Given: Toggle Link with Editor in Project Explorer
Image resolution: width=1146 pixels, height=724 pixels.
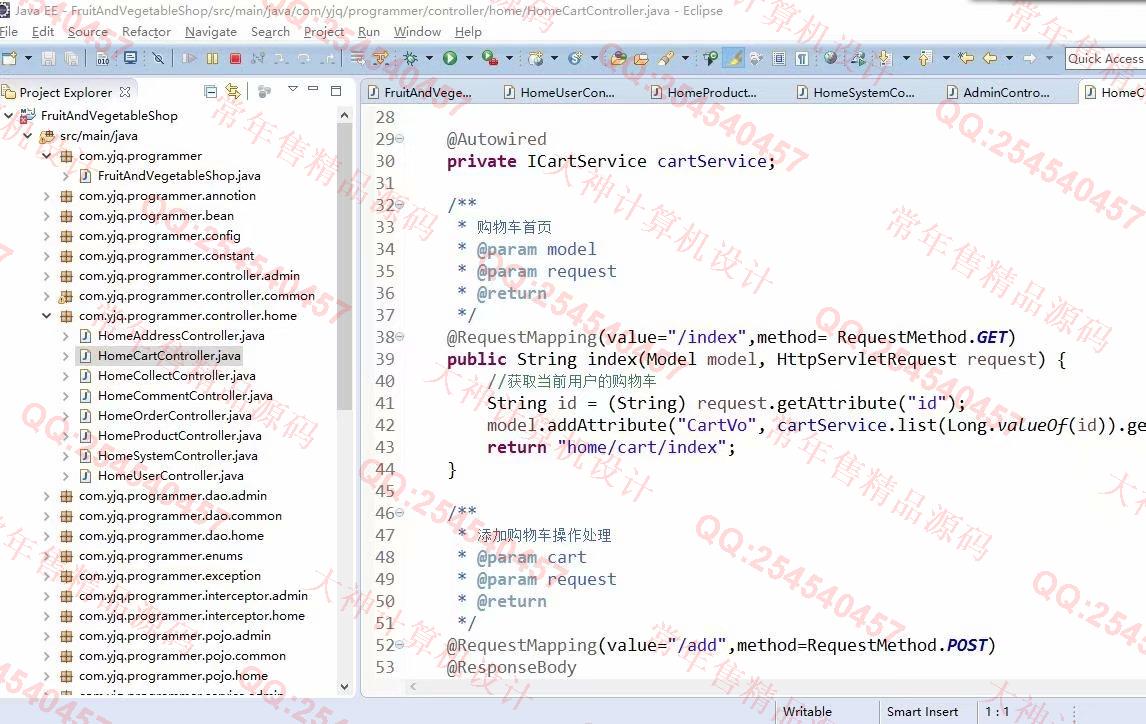Looking at the screenshot, I should tap(233, 92).
